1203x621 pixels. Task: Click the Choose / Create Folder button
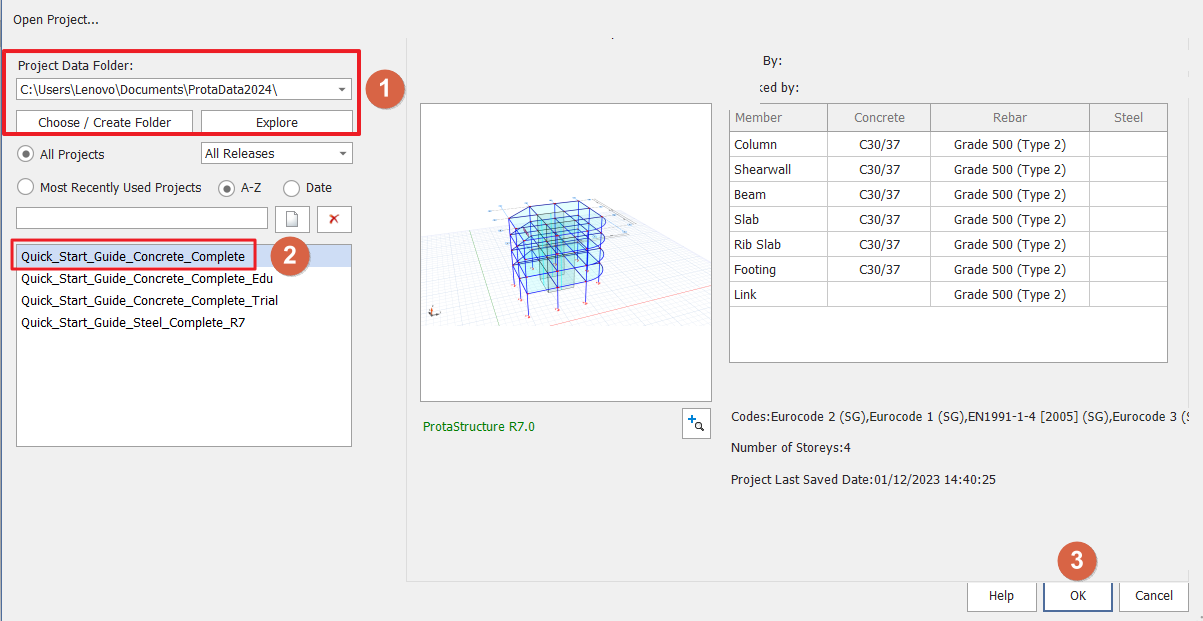click(x=105, y=122)
